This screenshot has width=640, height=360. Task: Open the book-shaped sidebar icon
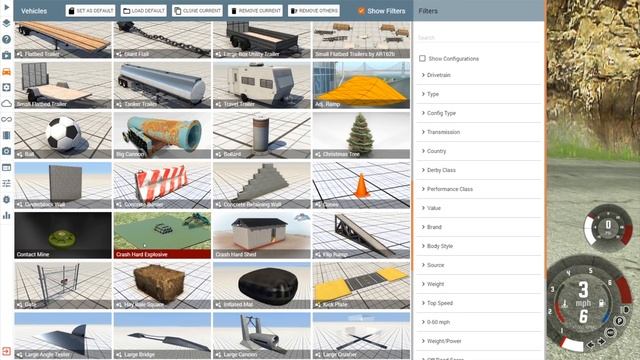point(6,135)
